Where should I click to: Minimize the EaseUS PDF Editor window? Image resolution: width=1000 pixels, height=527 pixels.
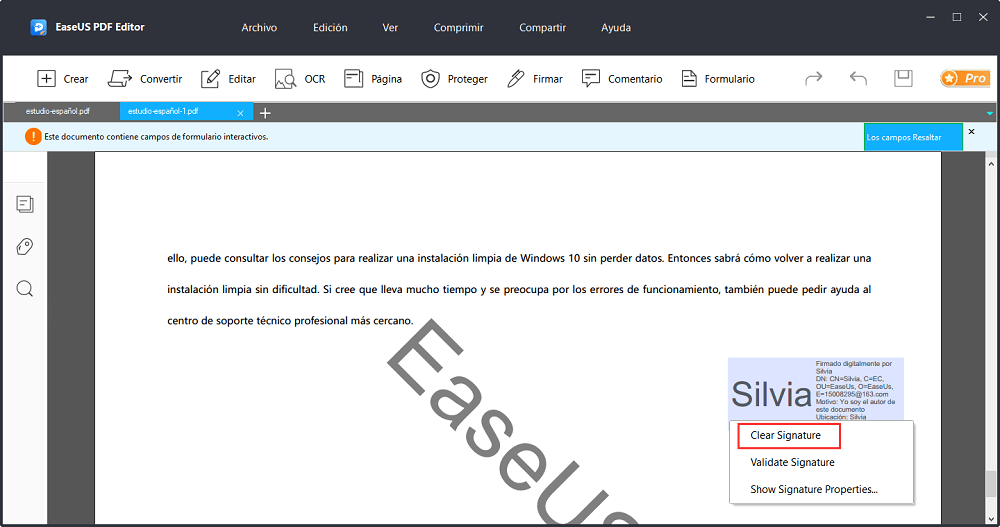point(930,17)
